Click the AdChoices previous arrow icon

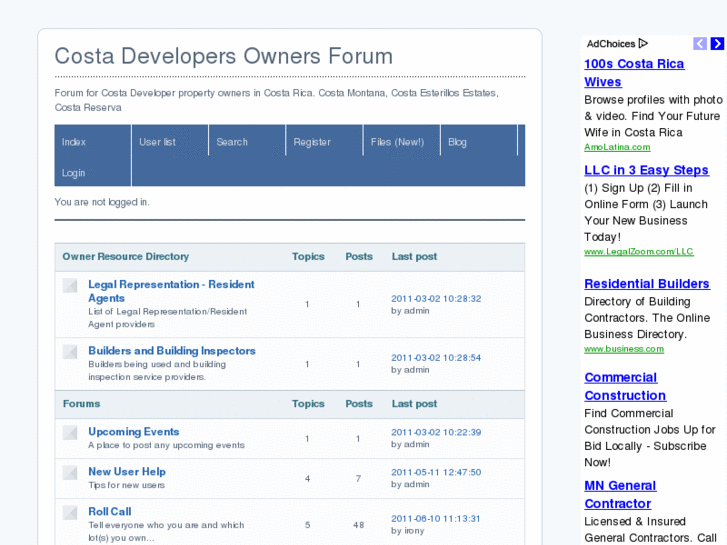click(700, 44)
